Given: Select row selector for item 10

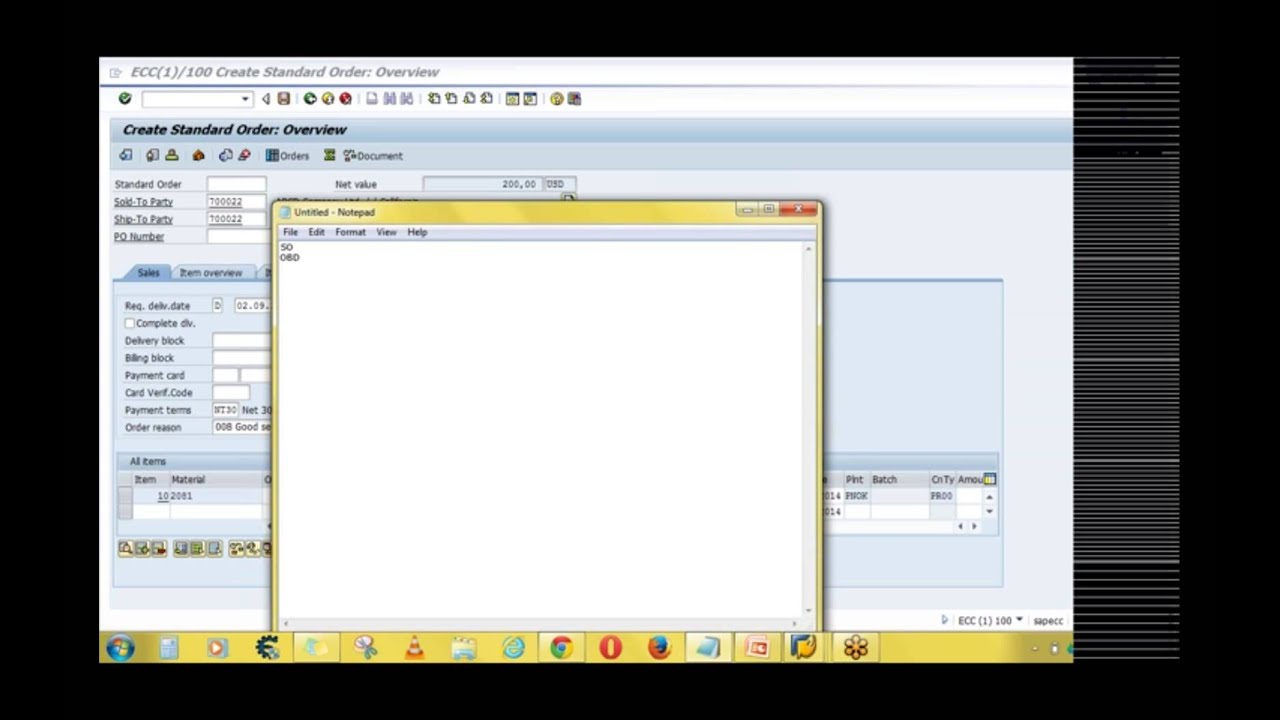Looking at the screenshot, I should 125,496.
